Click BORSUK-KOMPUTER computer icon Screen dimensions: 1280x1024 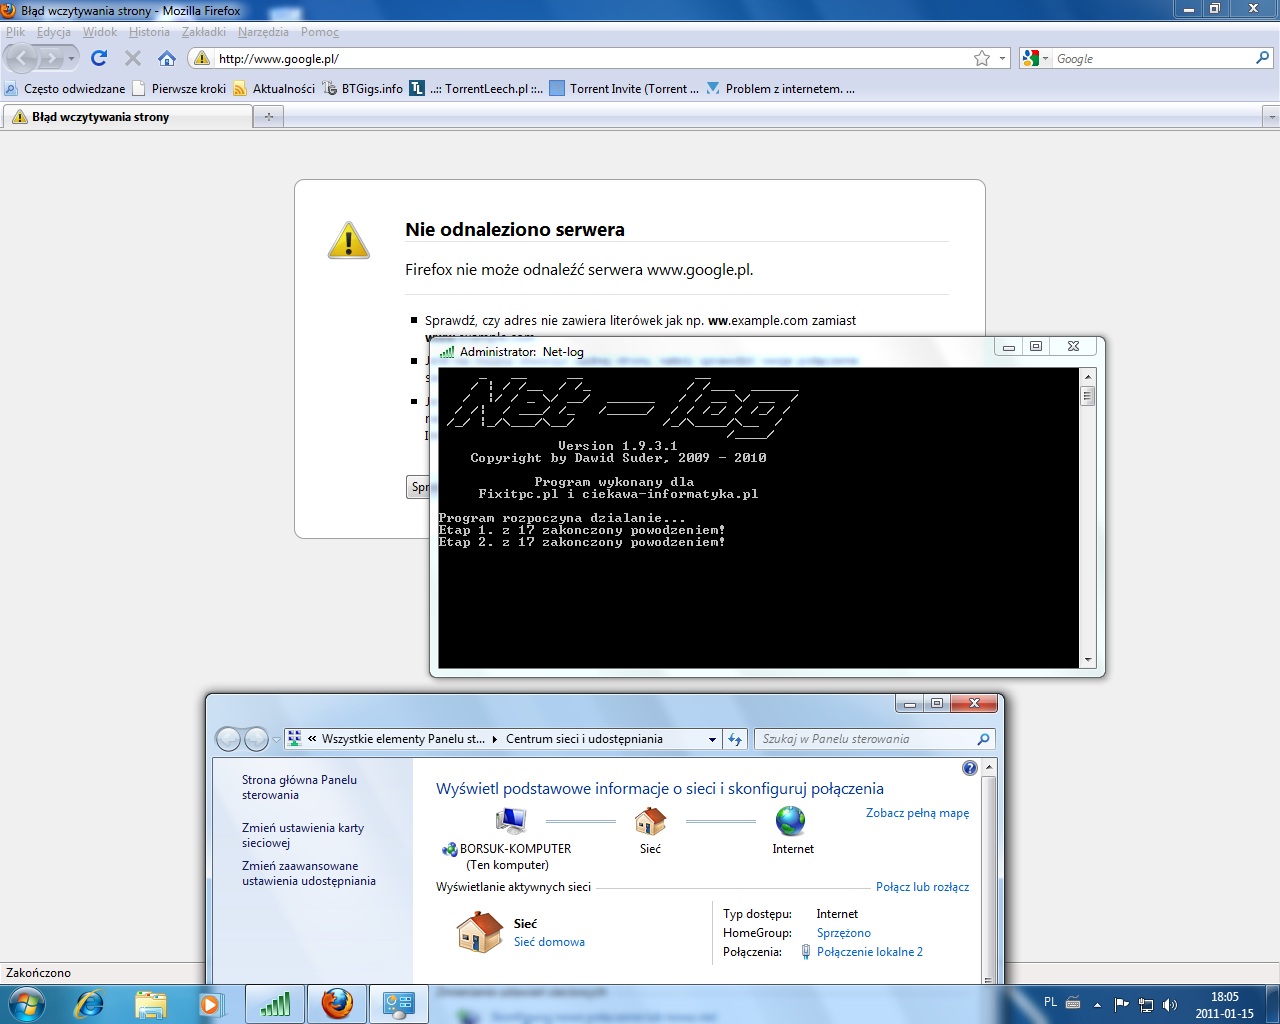pos(511,821)
